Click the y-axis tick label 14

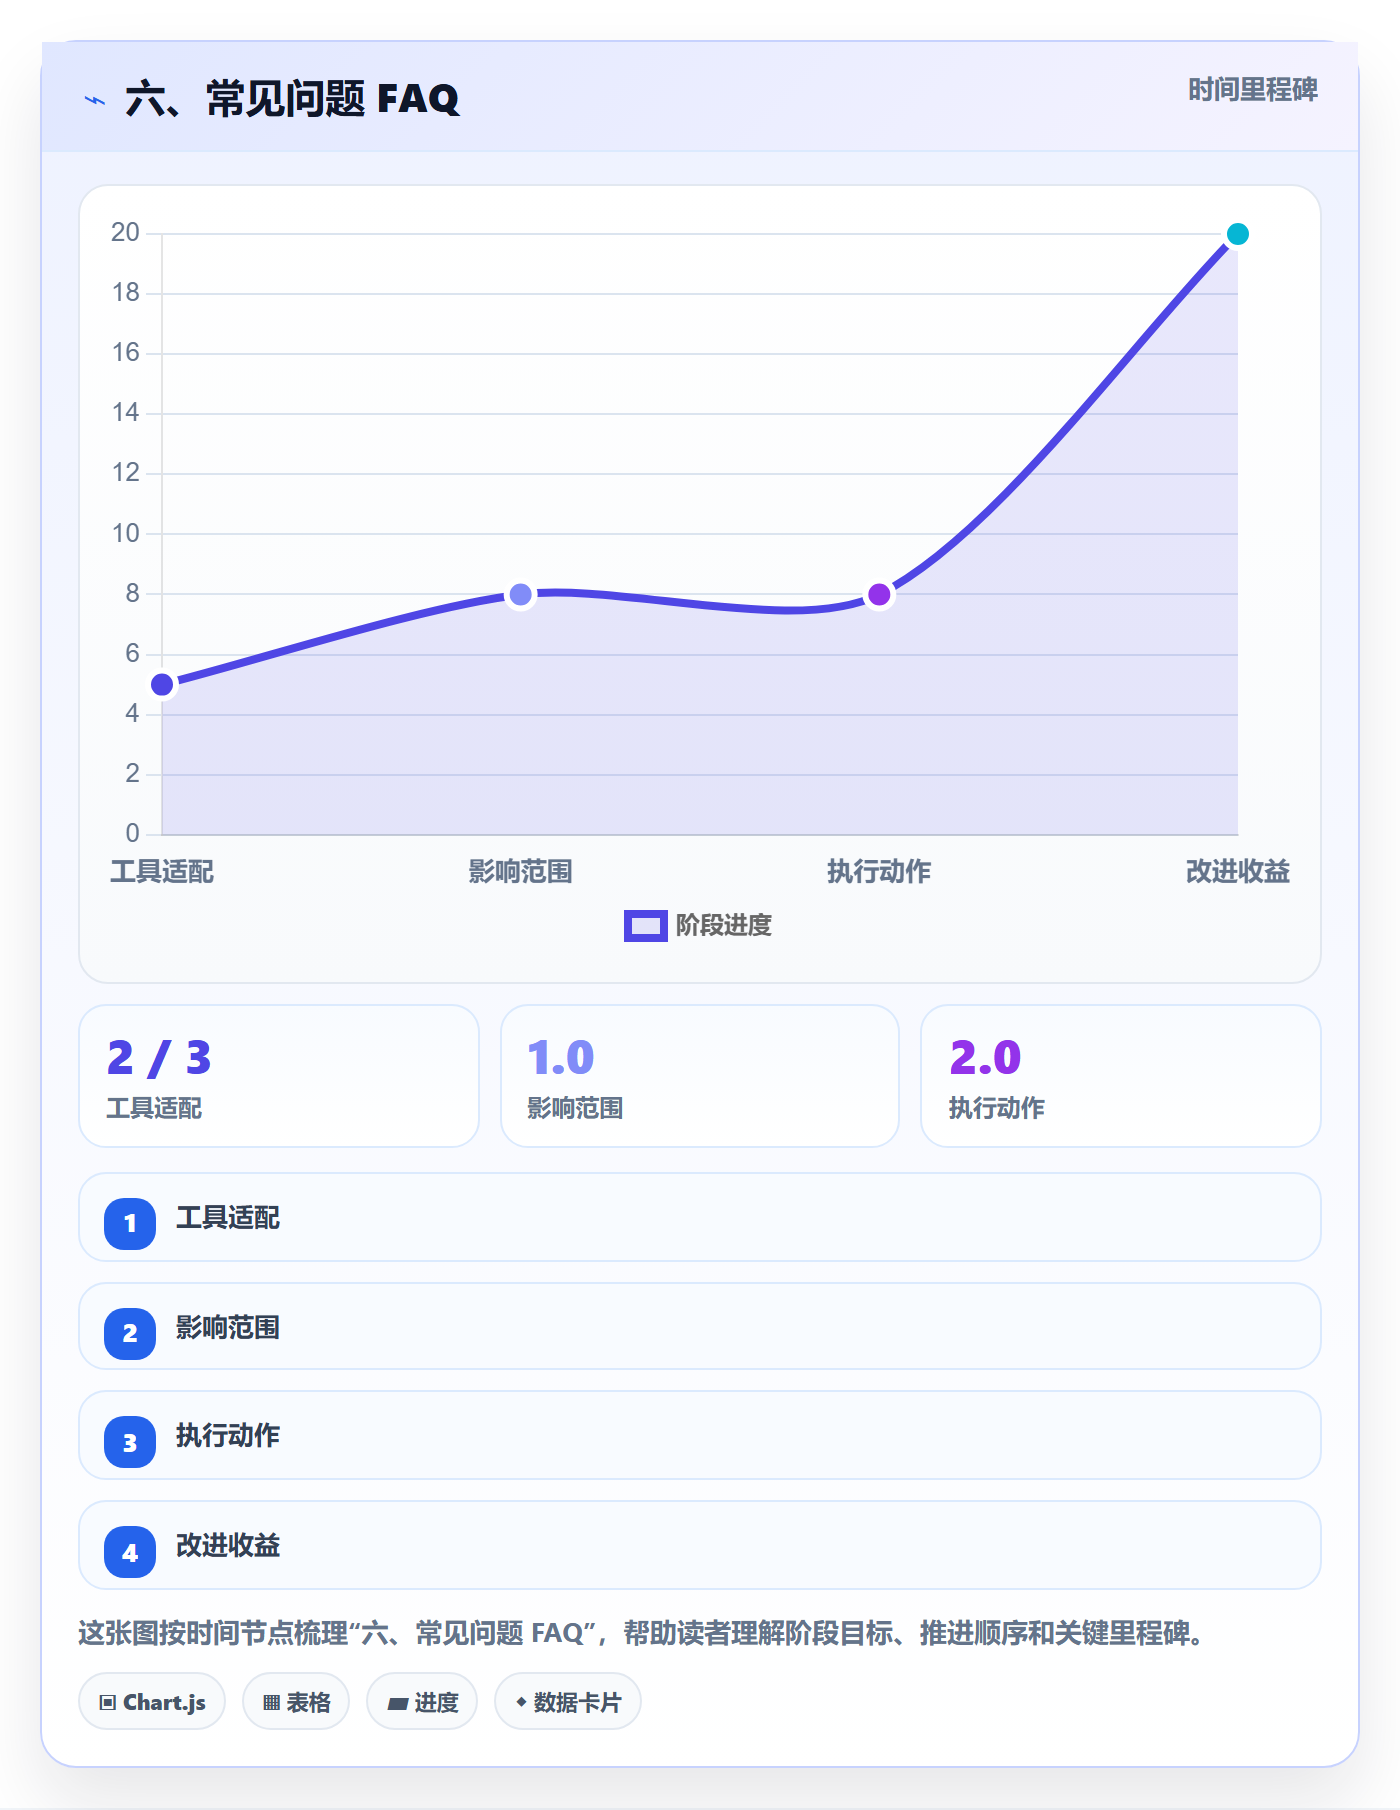pos(126,413)
